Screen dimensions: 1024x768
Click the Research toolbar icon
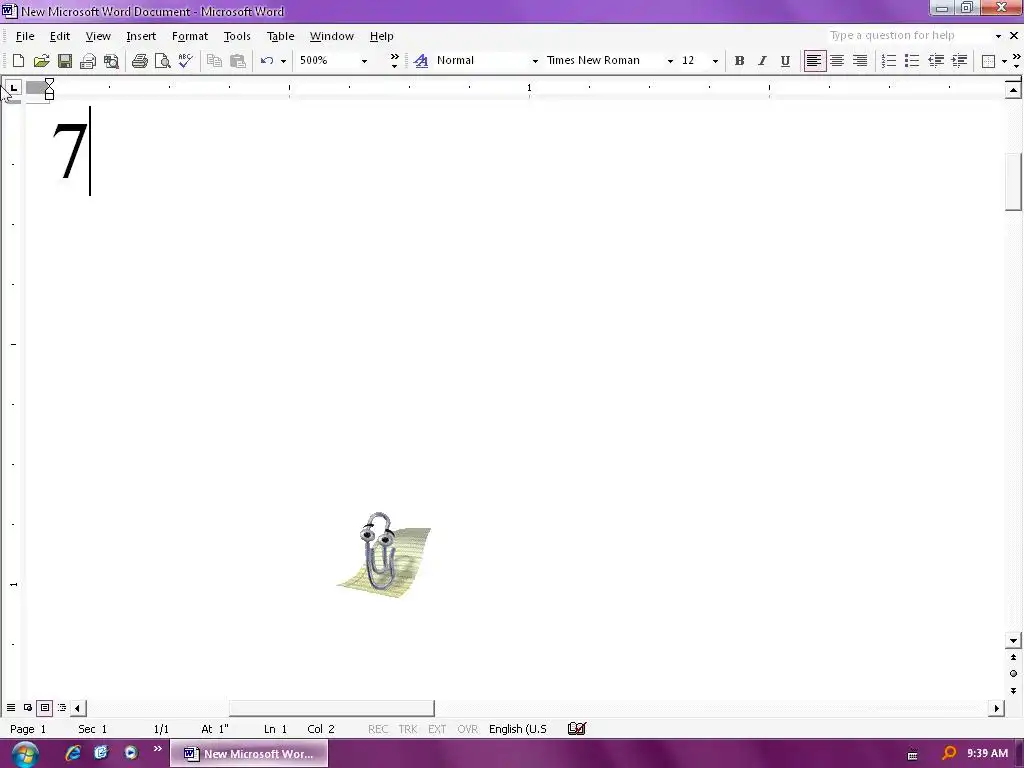[x=111, y=61]
